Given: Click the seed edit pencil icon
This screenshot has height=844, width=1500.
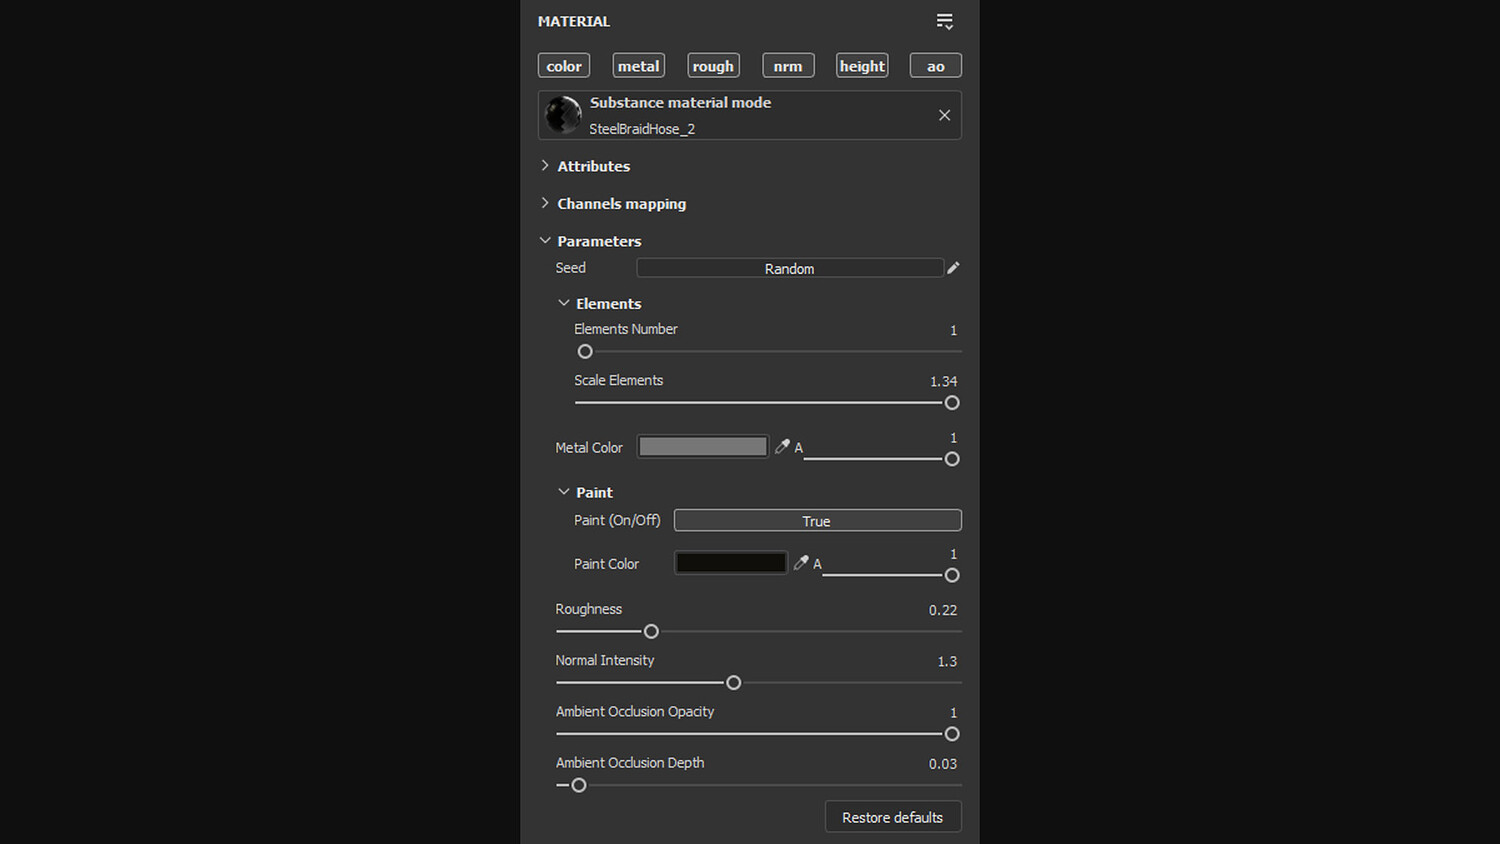Looking at the screenshot, I should [953, 268].
